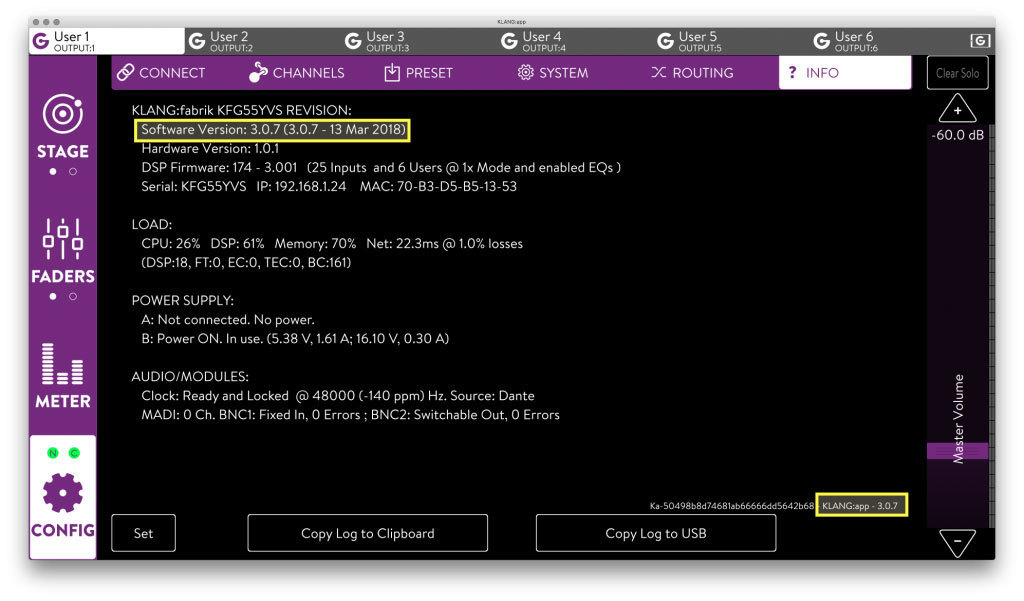Click Copy Log to USB

656,533
